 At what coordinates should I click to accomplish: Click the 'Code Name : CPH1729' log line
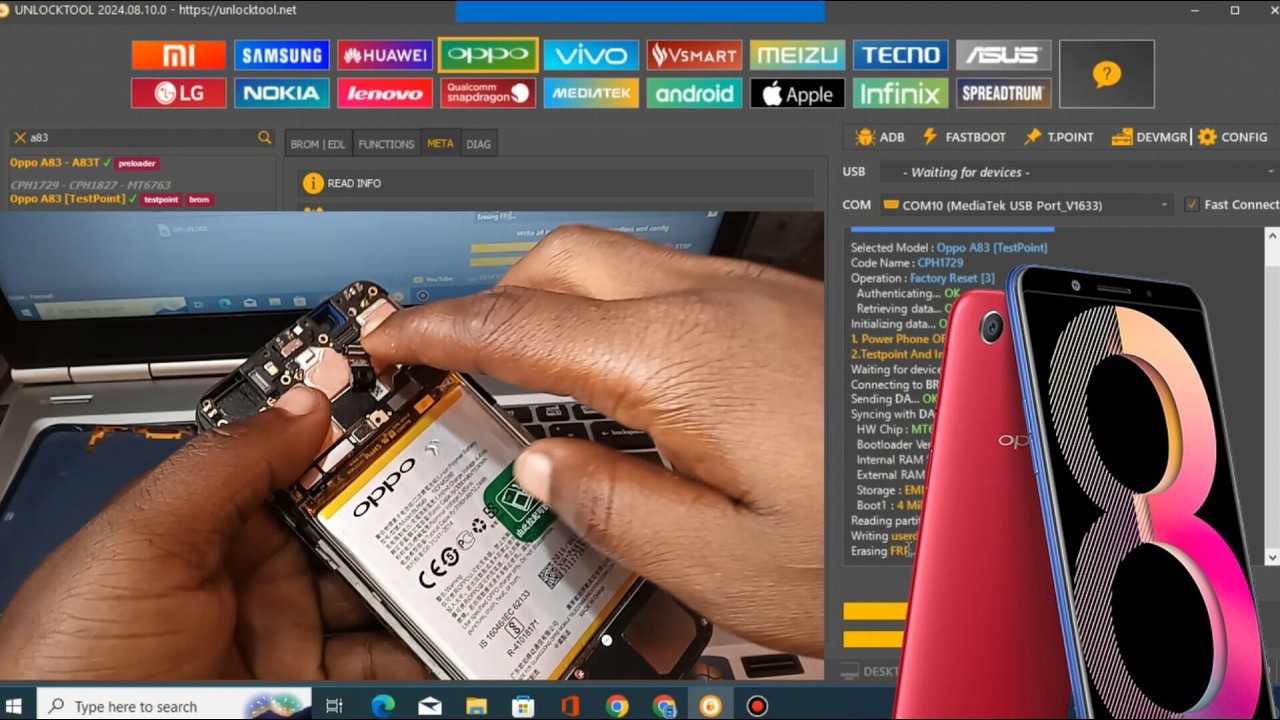[907, 263]
